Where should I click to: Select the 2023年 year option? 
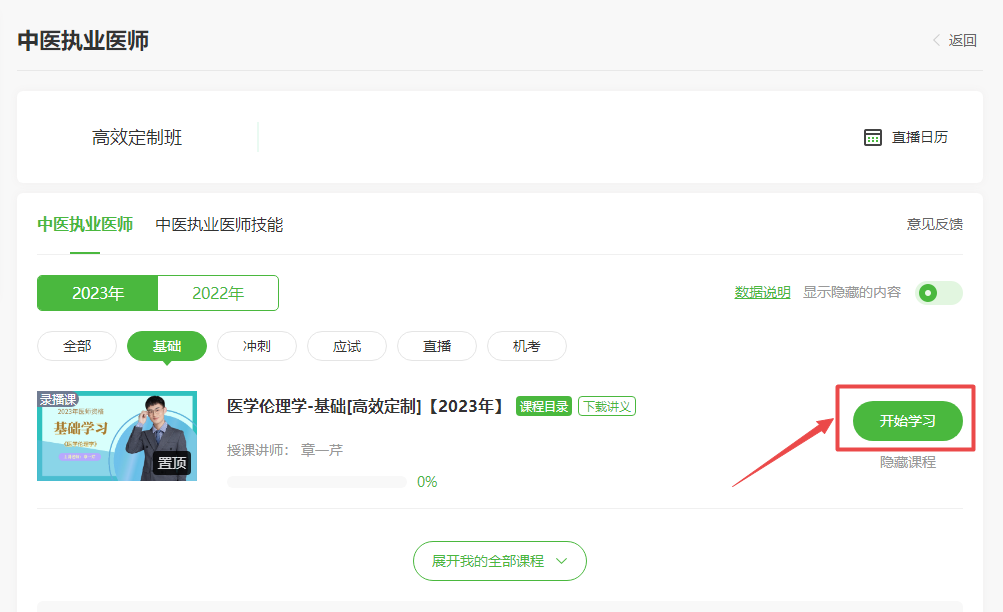(98, 293)
